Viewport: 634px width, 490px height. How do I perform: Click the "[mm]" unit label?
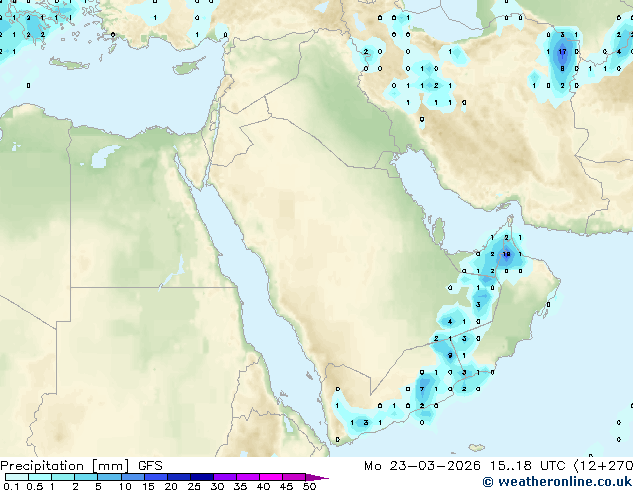(x=111, y=466)
